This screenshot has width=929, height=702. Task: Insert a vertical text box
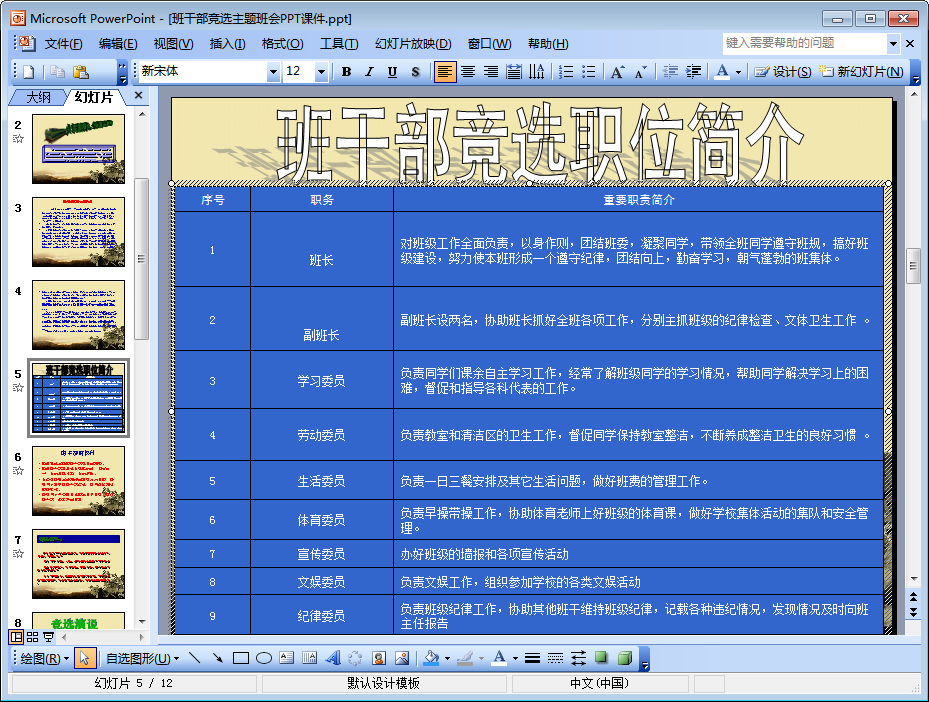309,658
